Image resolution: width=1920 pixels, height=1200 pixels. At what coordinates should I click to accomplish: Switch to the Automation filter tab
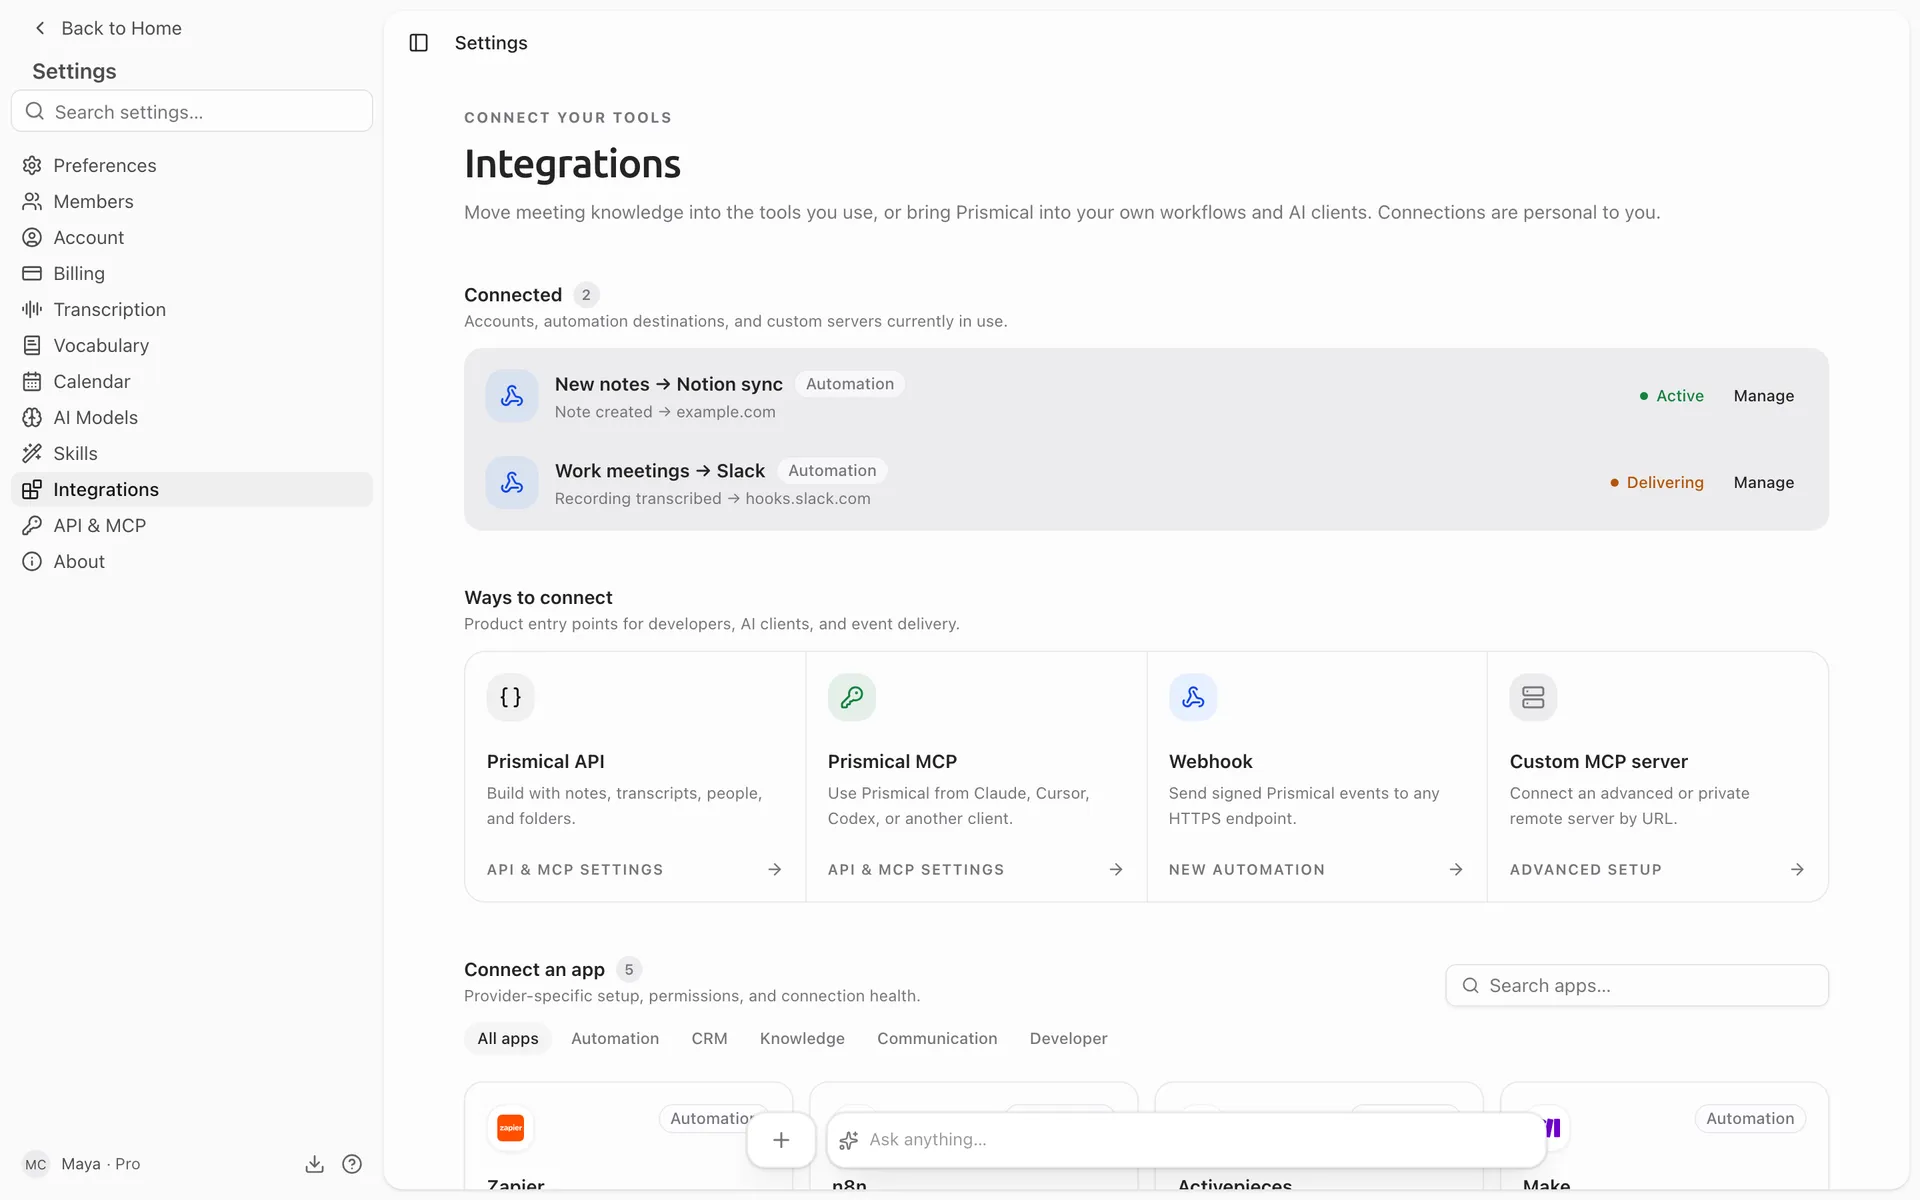pos(615,1038)
